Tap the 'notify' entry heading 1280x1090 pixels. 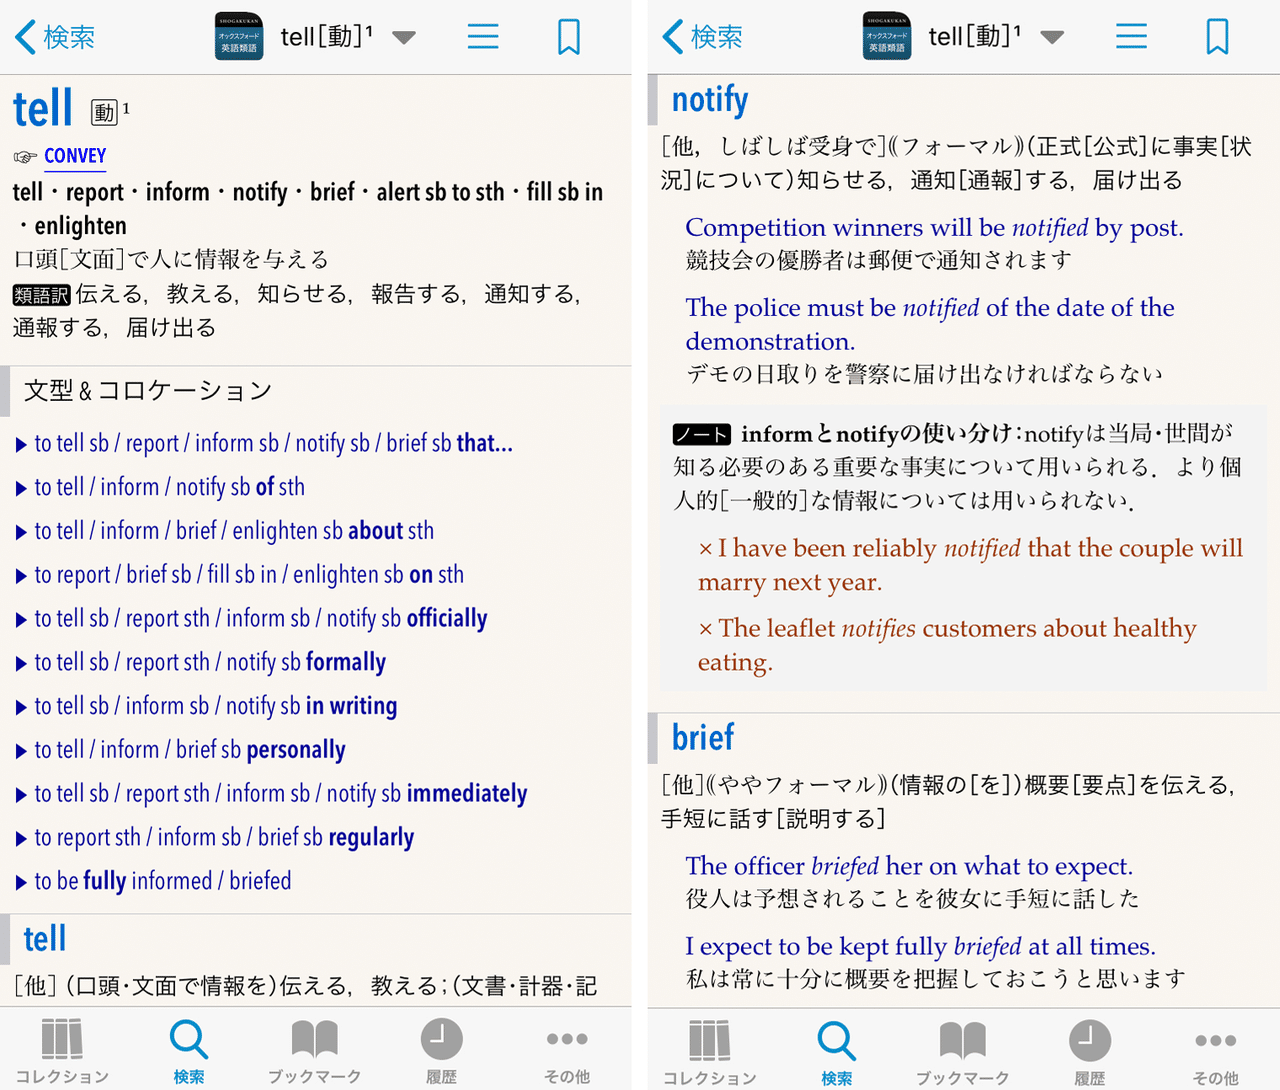[x=710, y=100]
